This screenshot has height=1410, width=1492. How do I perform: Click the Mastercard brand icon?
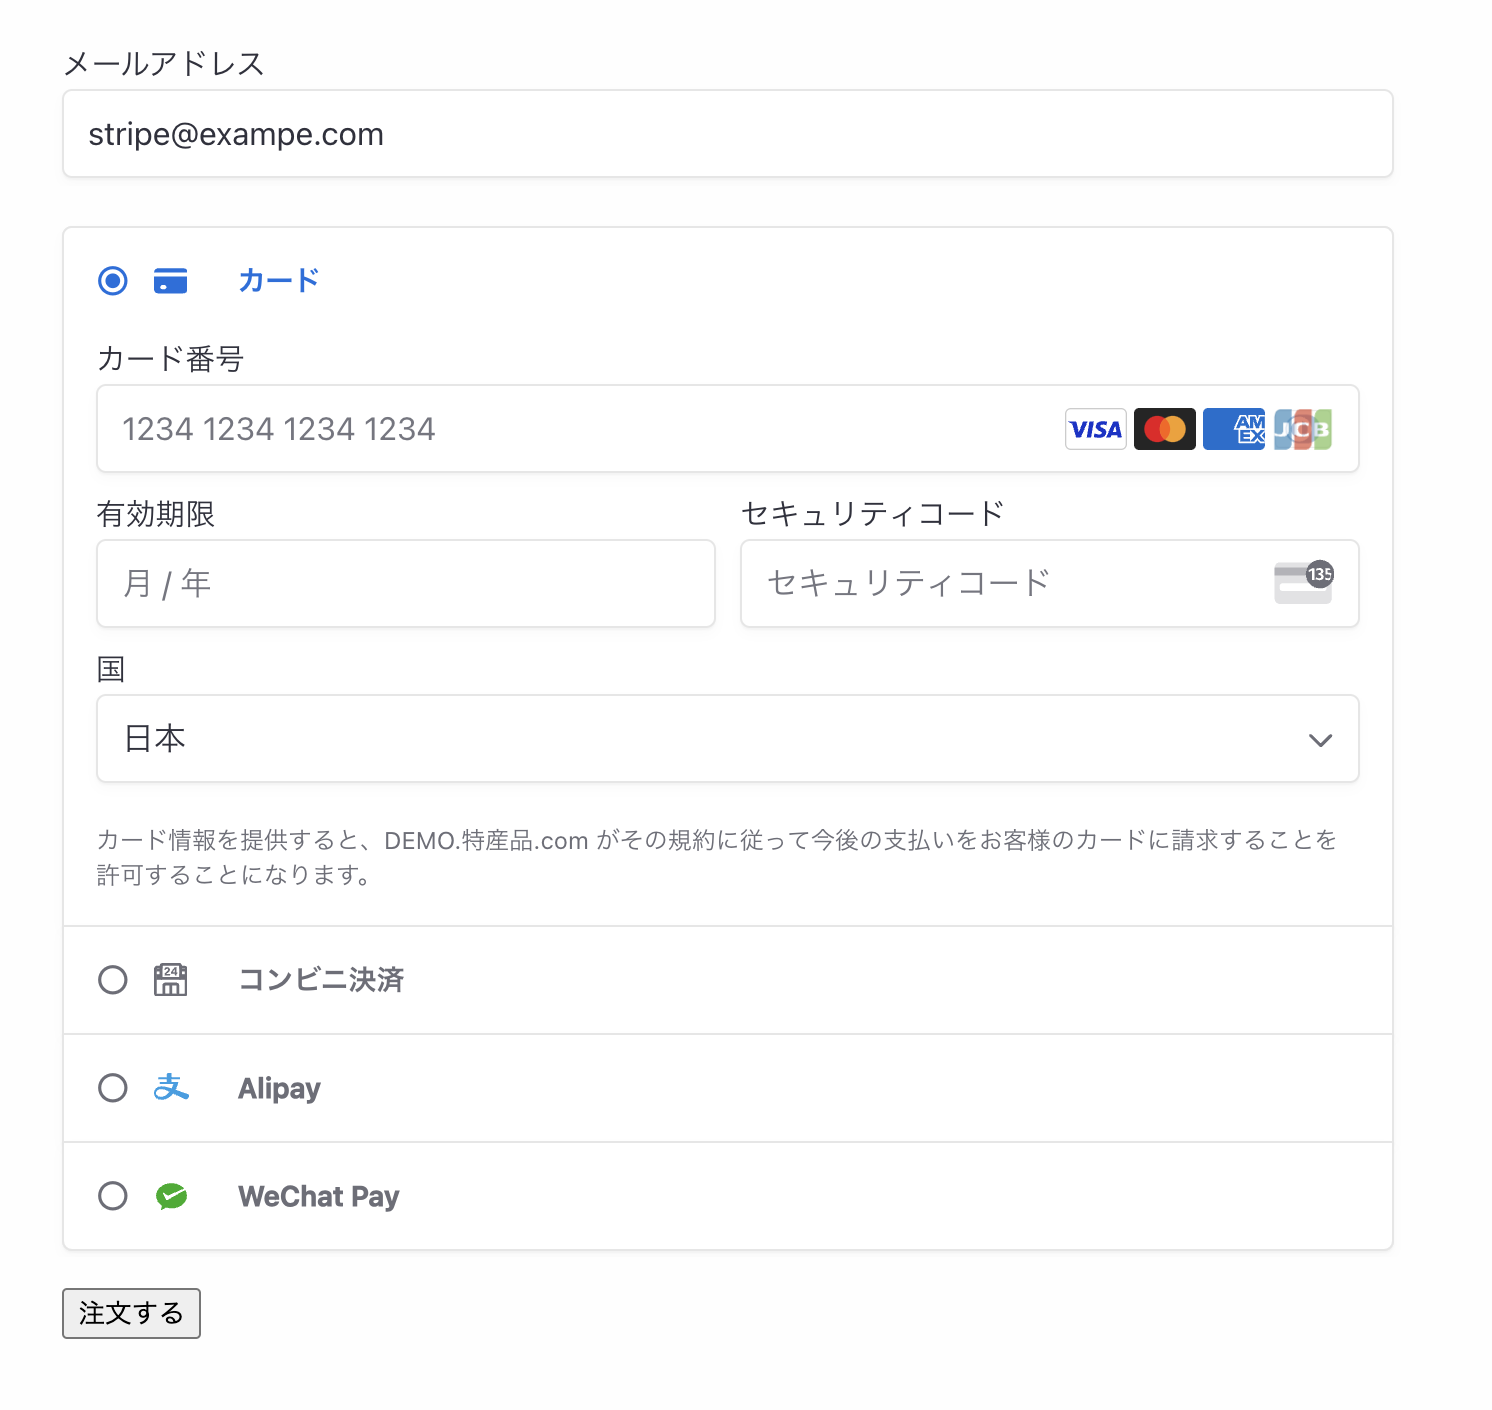point(1164,429)
